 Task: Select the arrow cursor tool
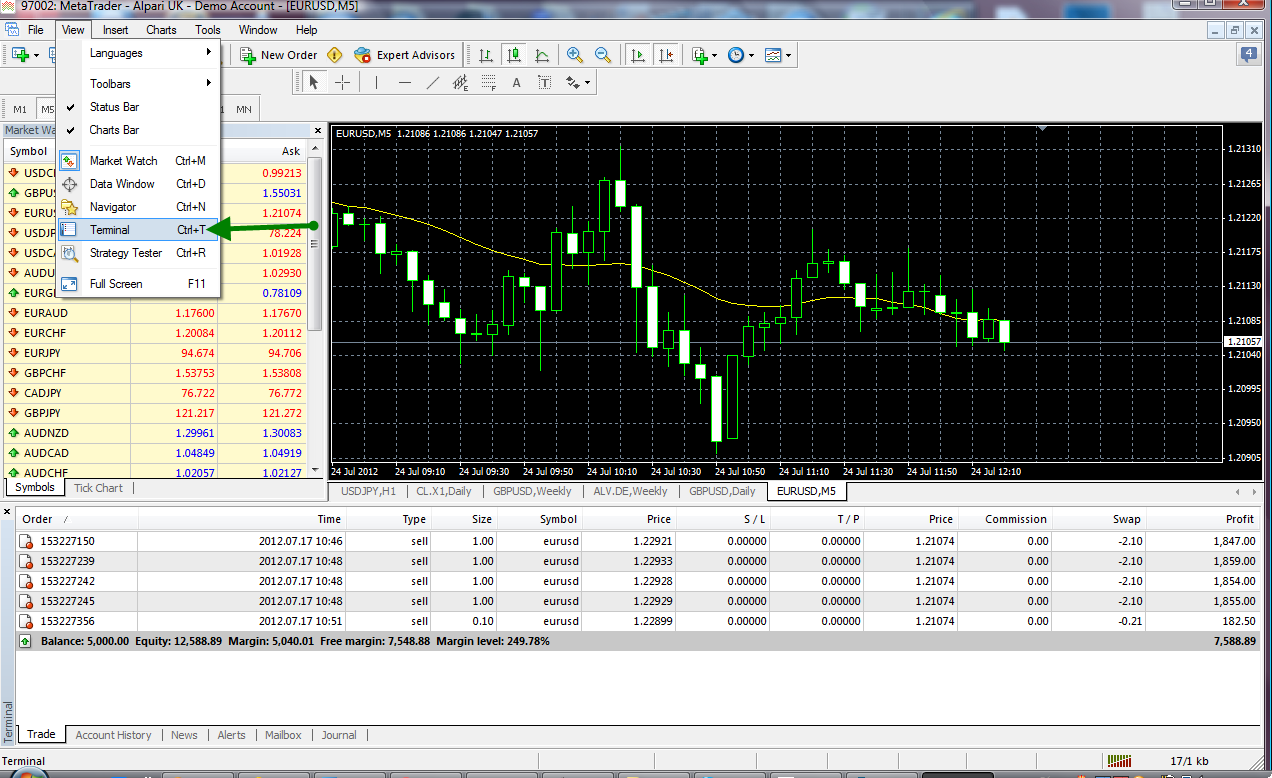[314, 82]
